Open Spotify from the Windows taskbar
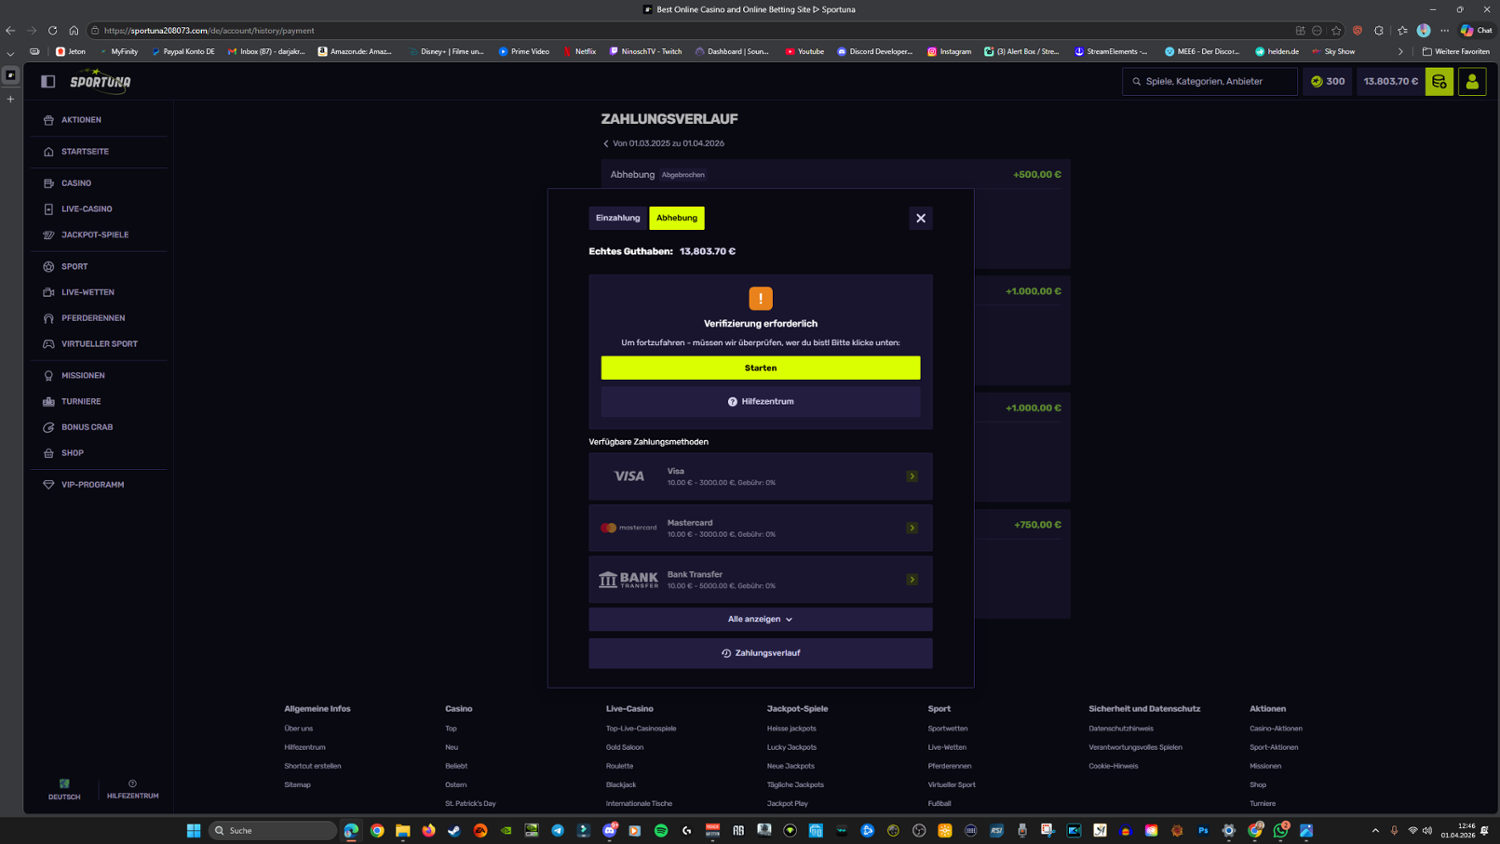The image size is (1500, 844). click(661, 830)
